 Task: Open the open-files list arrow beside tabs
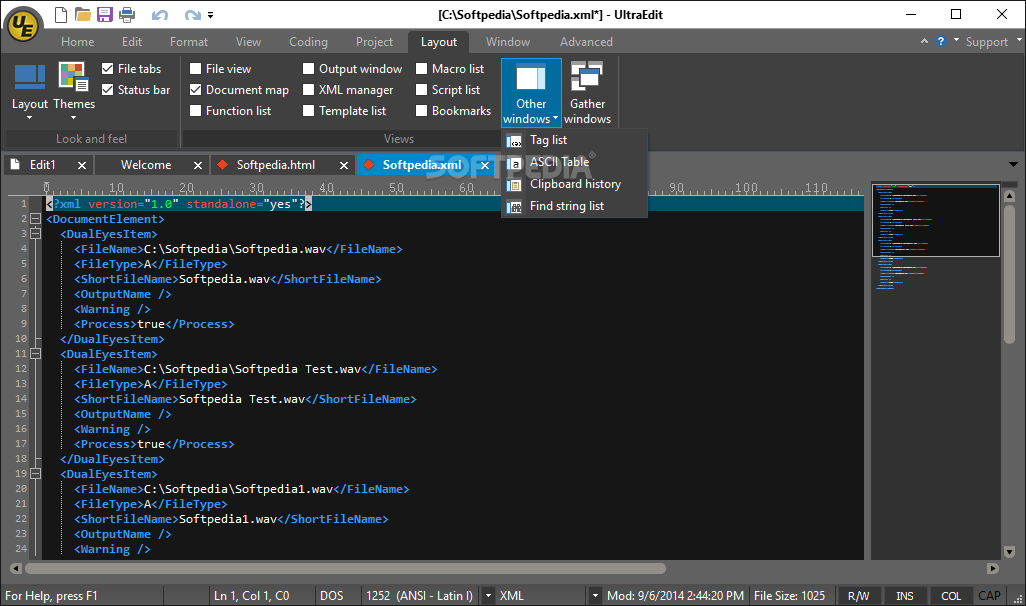click(x=1013, y=164)
